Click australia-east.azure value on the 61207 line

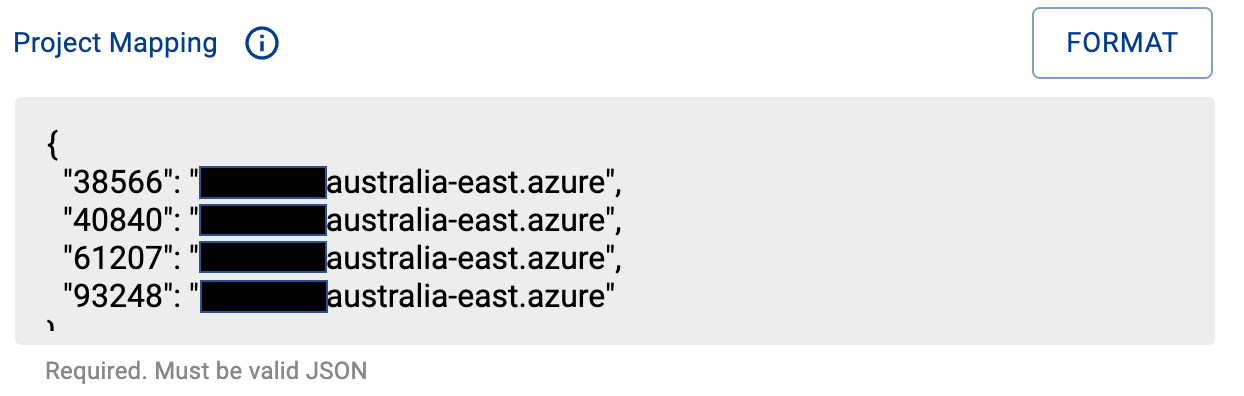(465, 258)
